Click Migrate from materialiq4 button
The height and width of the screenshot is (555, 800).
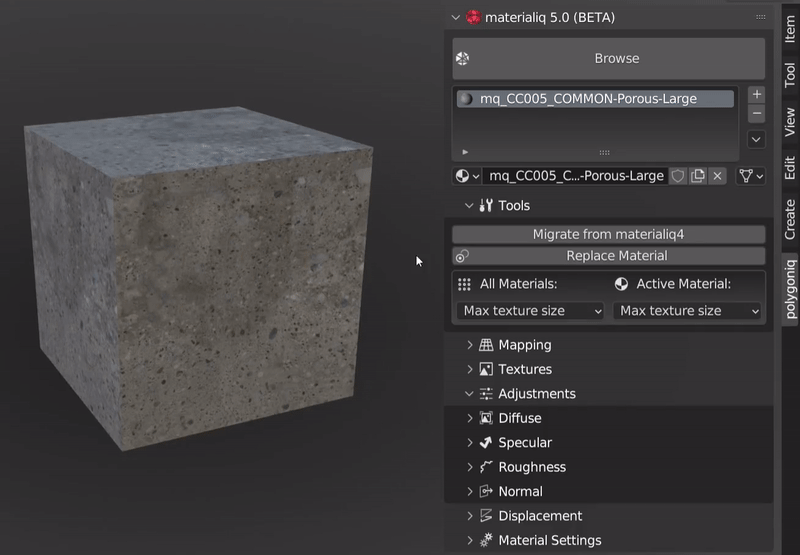[x=608, y=234]
